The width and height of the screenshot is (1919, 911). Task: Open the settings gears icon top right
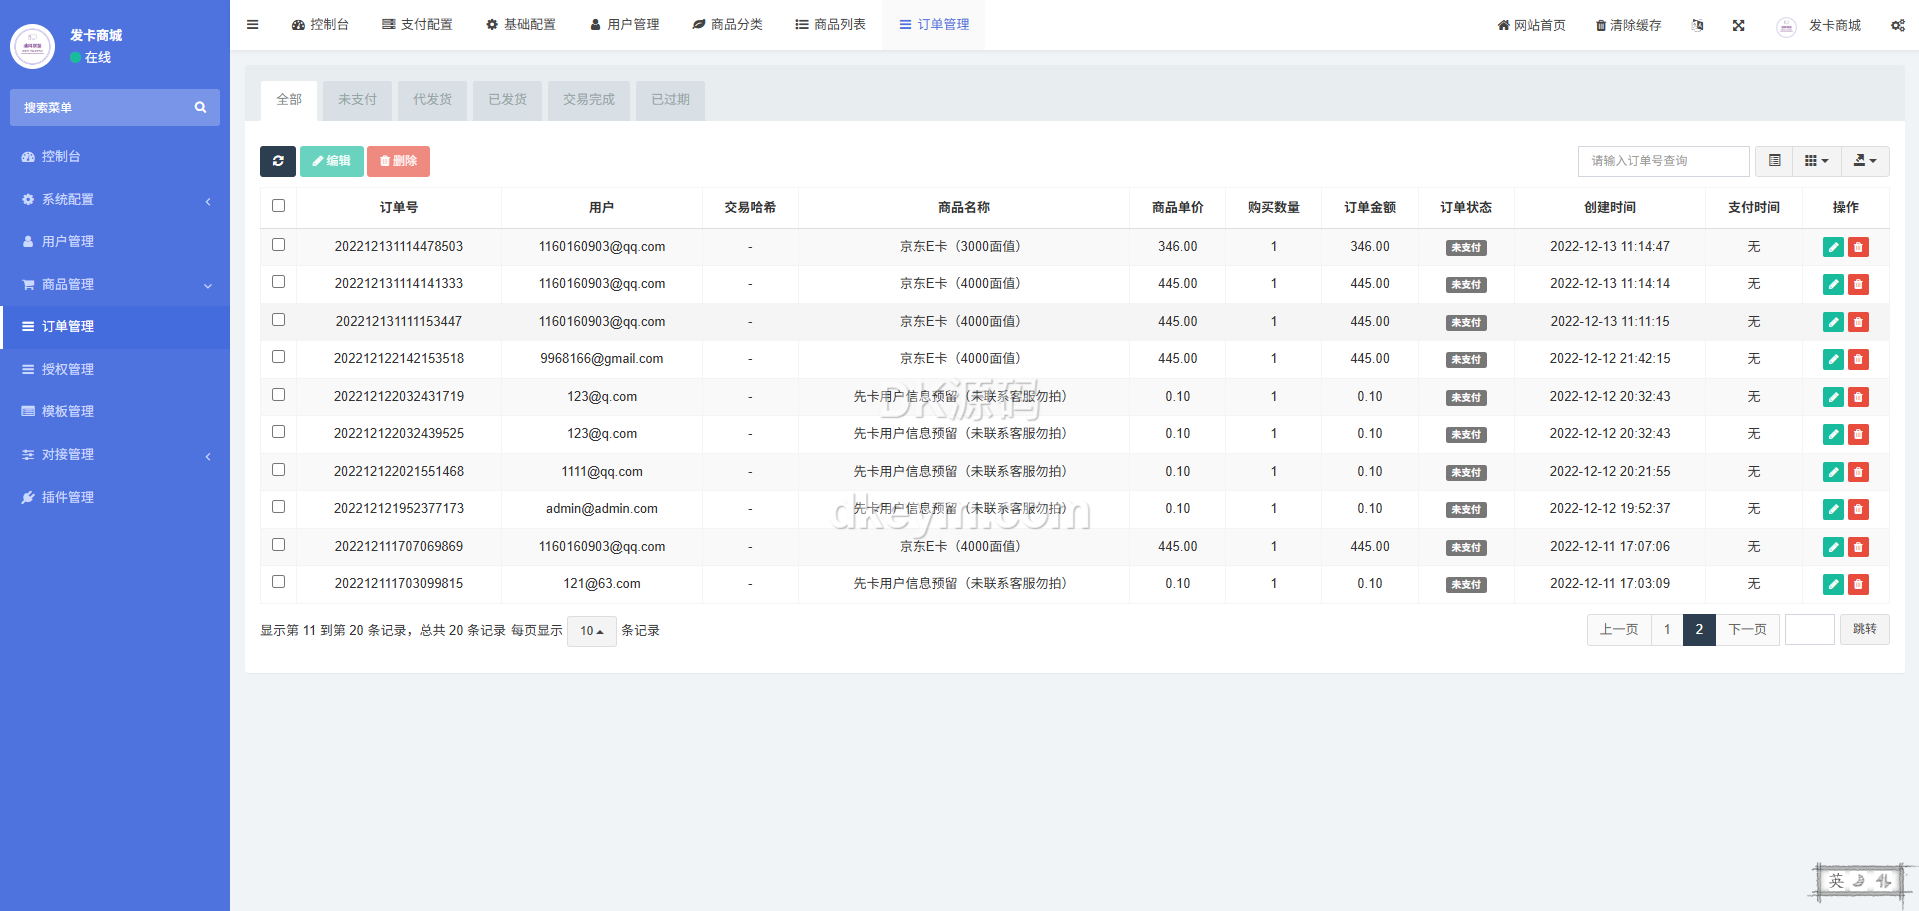click(x=1897, y=26)
